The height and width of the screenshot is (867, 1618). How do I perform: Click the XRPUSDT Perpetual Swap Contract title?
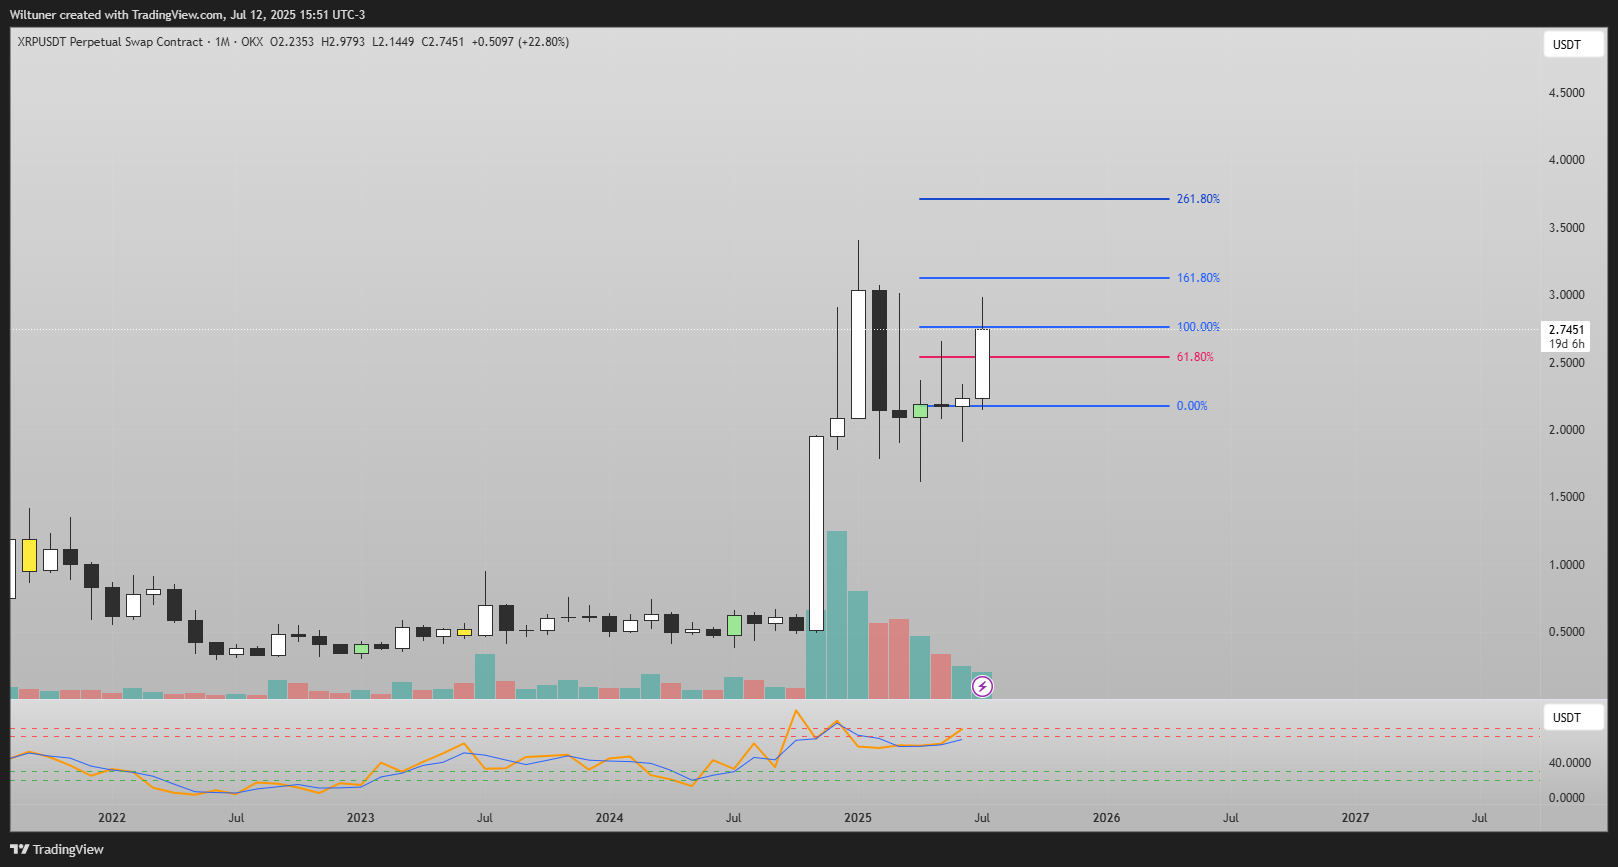coord(110,42)
